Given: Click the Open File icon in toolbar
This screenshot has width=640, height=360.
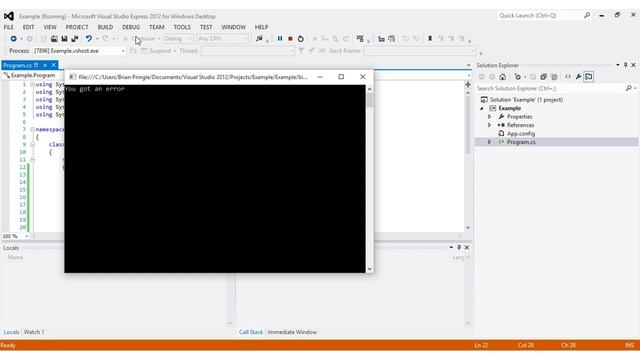Looking at the screenshot, I should [54, 39].
